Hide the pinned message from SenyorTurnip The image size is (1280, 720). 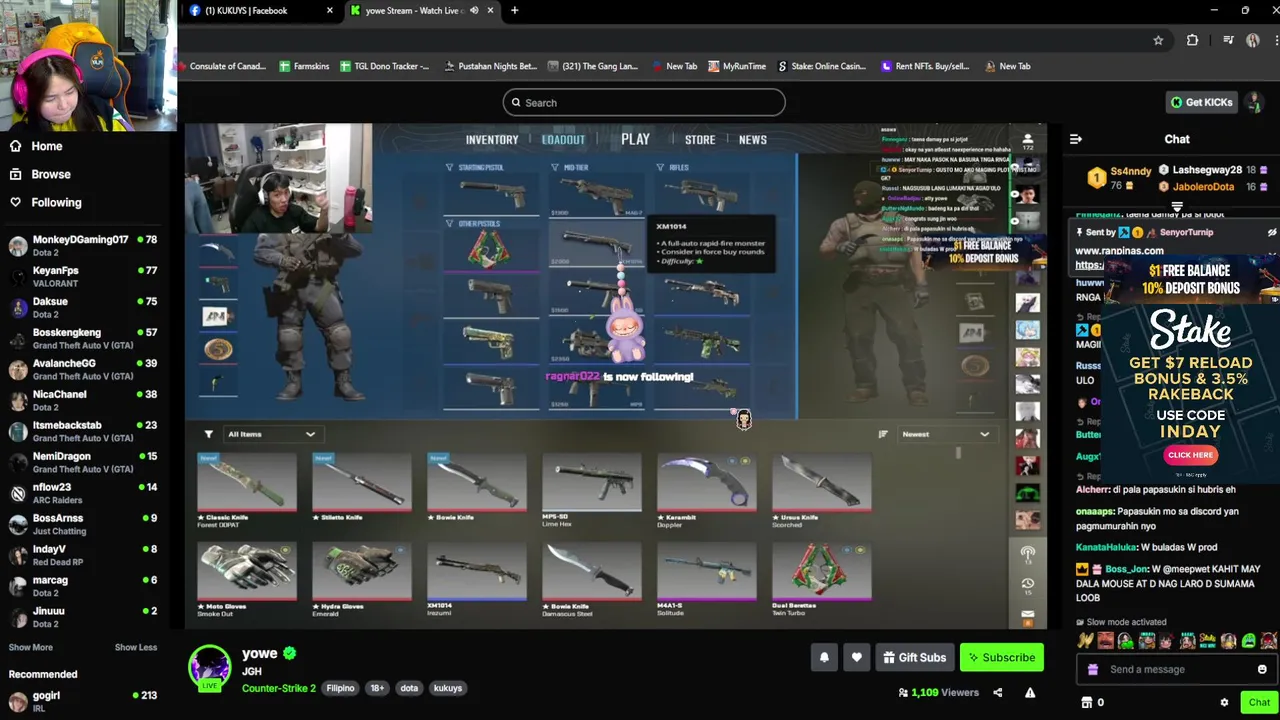(x=1272, y=232)
